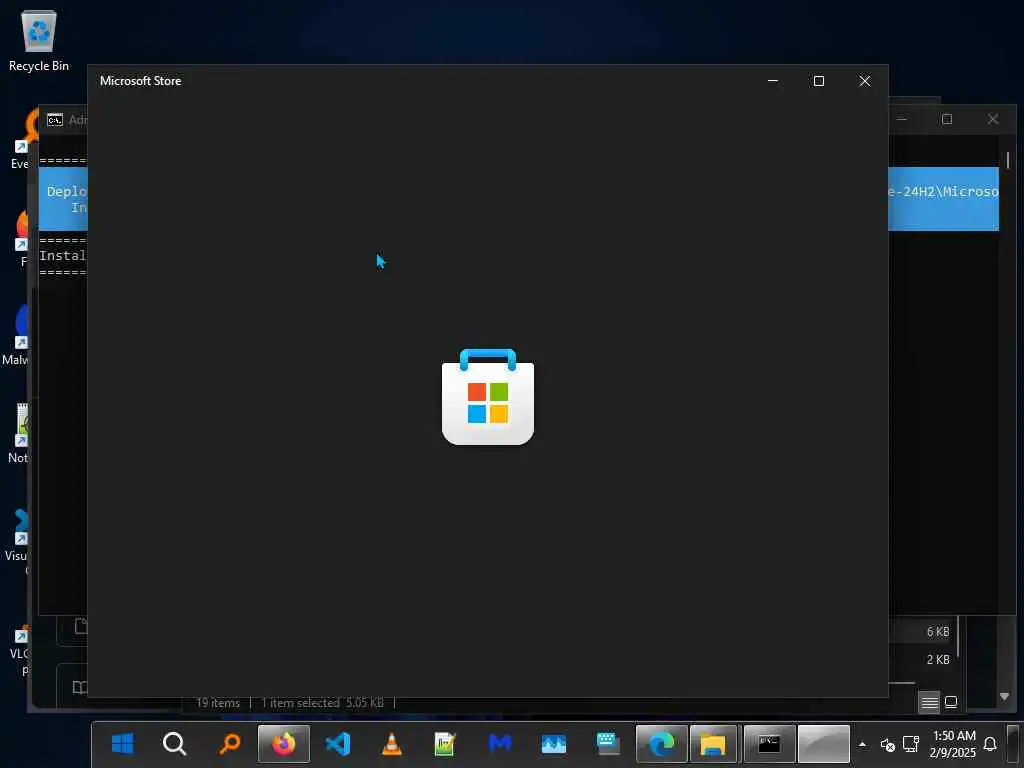Switch to File Explorer in taskbar
This screenshot has height=768, width=1024.
pyautogui.click(x=713, y=743)
